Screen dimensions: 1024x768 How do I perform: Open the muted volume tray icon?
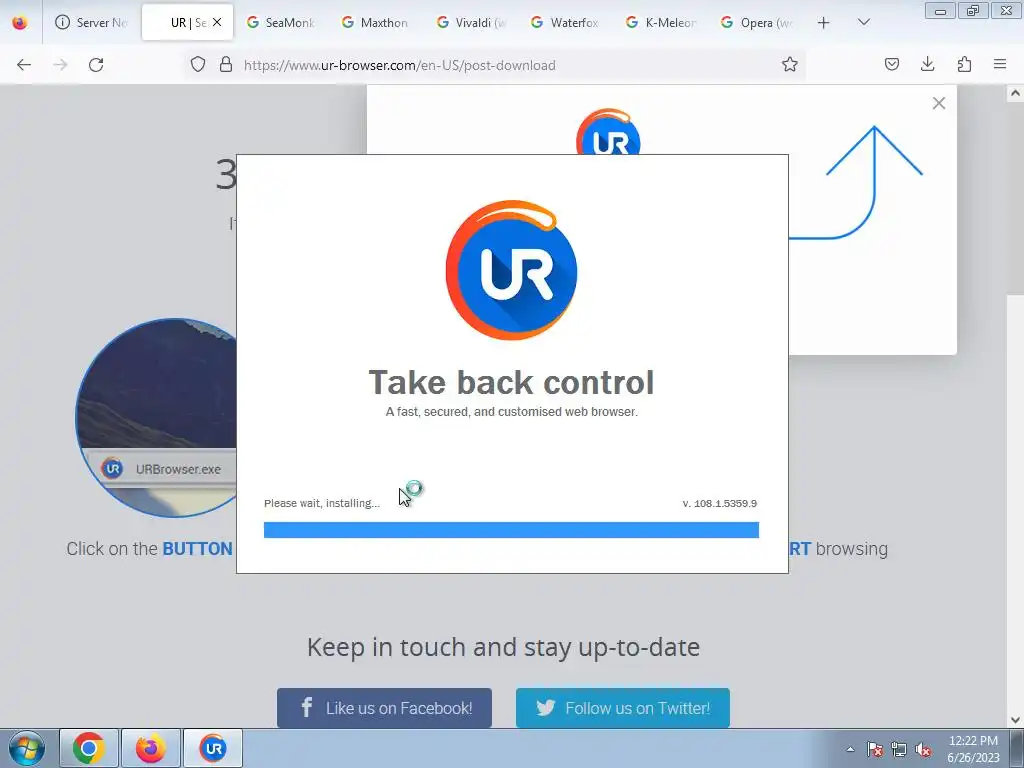pos(923,749)
